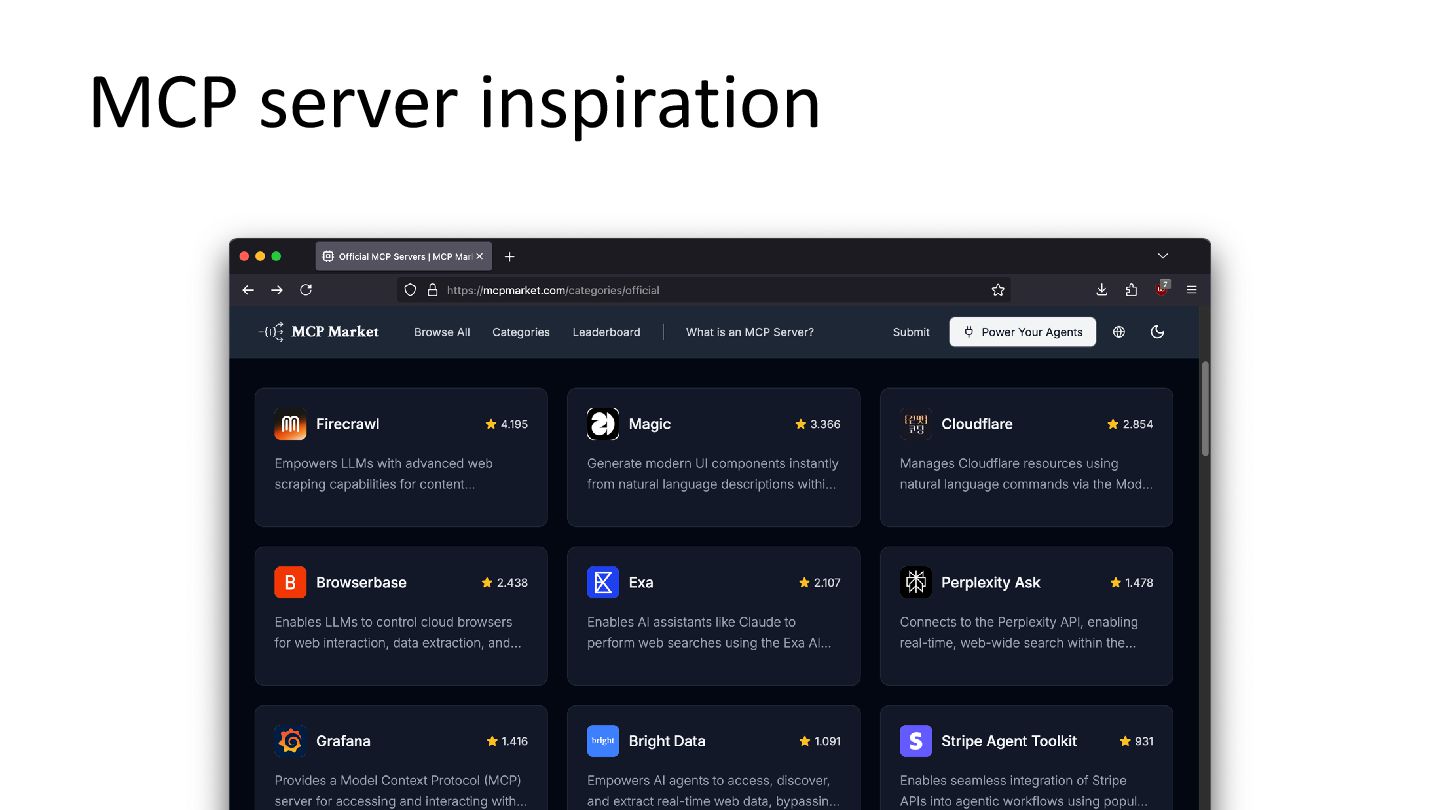
Task: Click the Exa description about web searches
Action: coord(709,633)
